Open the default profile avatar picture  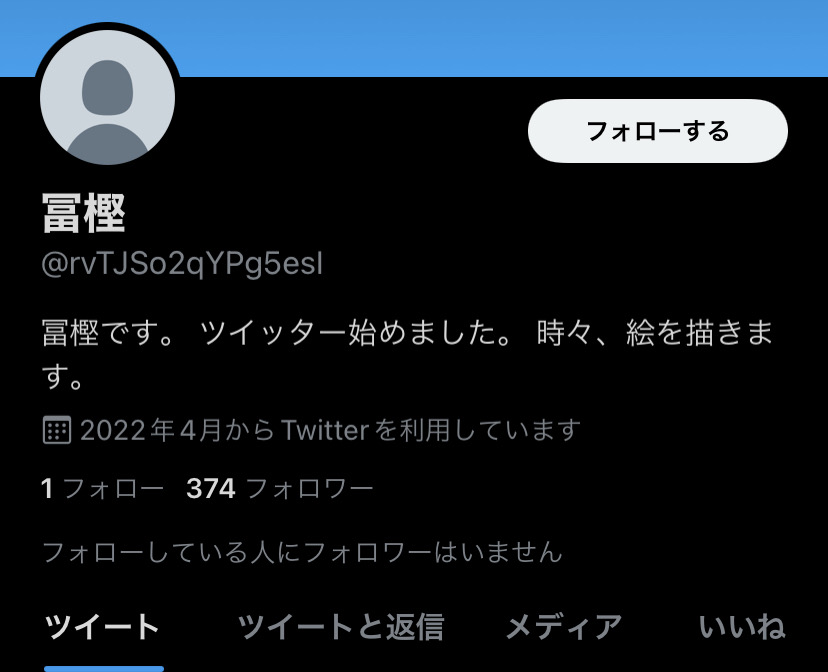click(x=108, y=97)
